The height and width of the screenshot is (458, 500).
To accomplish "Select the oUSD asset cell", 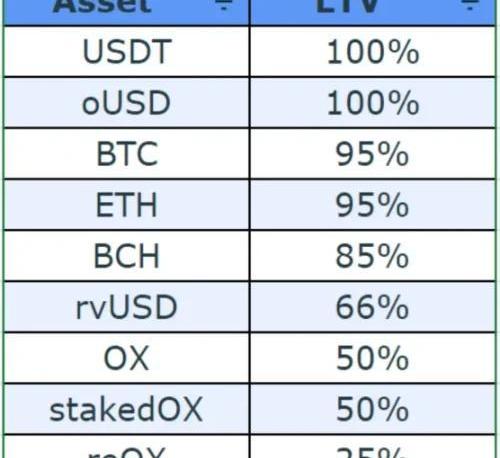I will (x=126, y=103).
